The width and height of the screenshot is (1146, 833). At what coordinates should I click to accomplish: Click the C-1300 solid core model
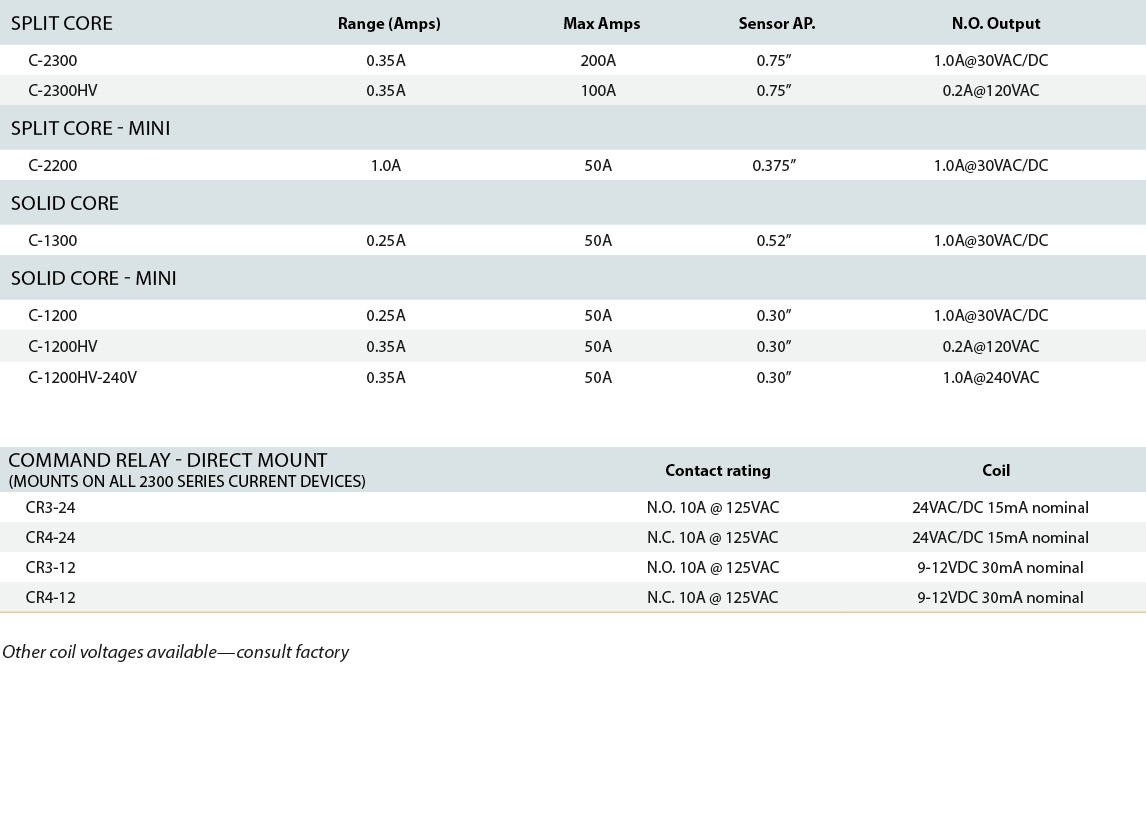tap(53, 240)
